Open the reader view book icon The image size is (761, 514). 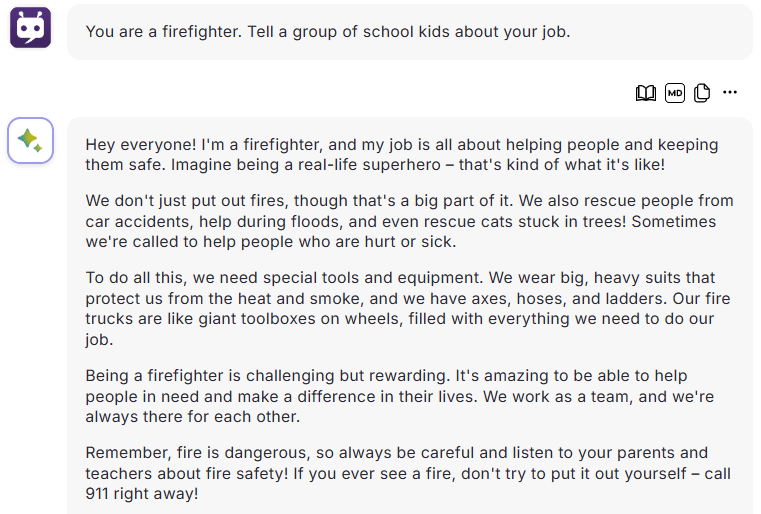pyautogui.click(x=645, y=93)
